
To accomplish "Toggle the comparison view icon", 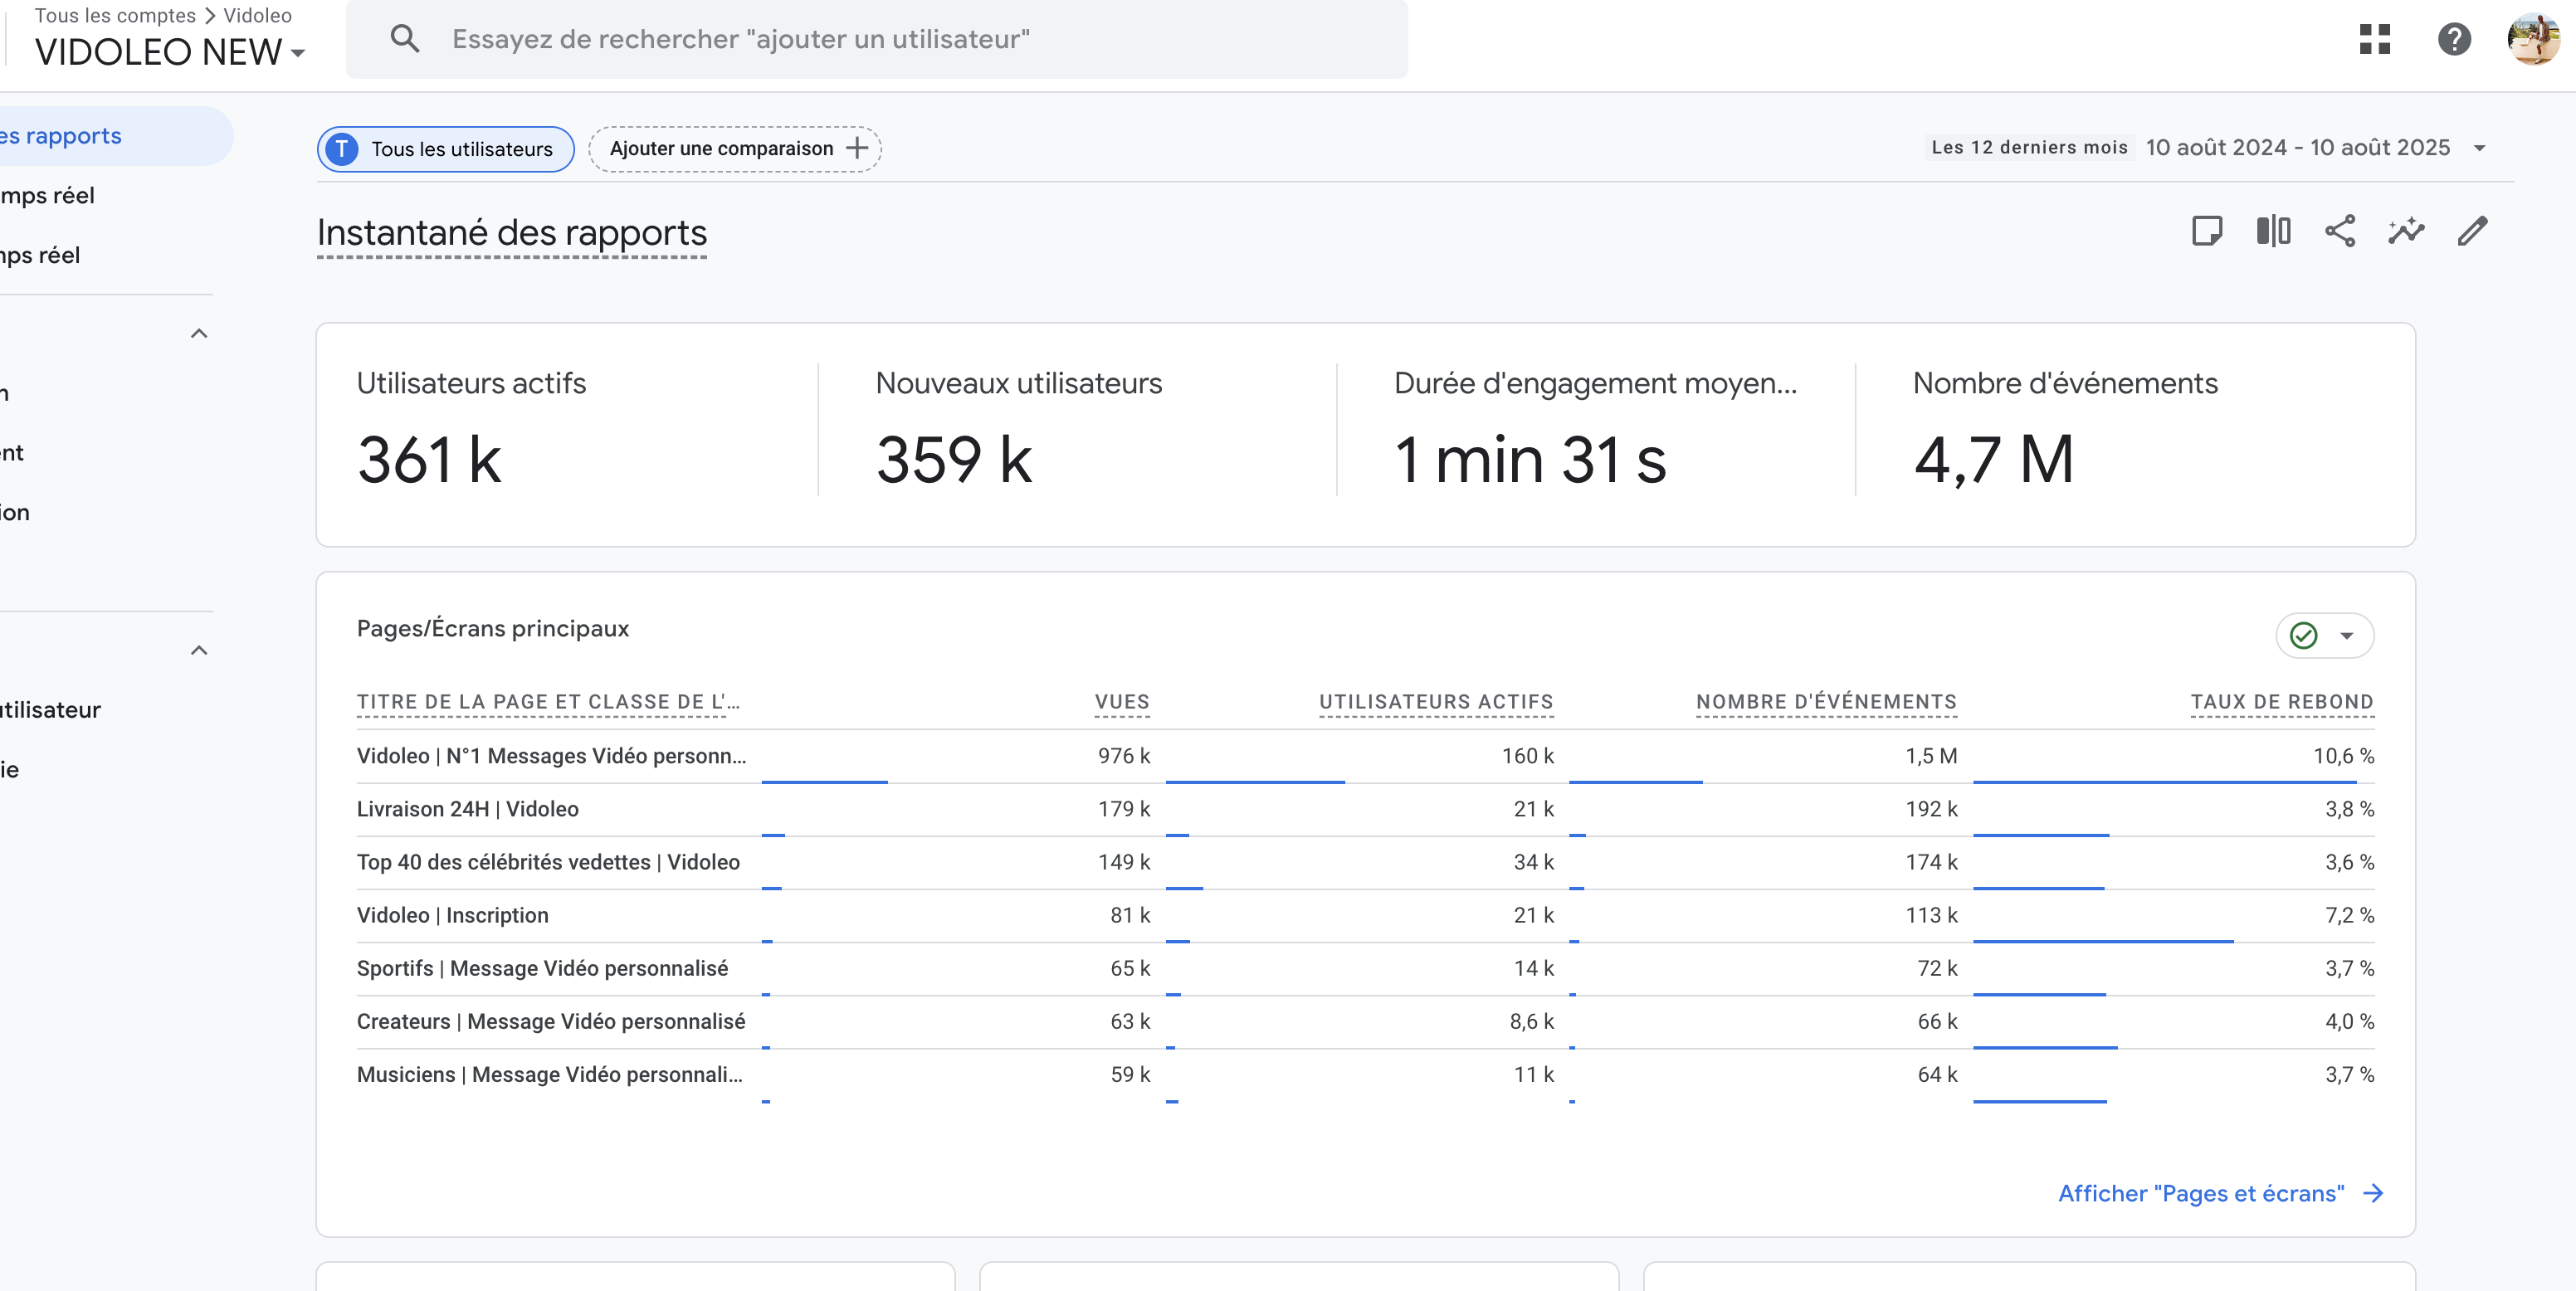I will click(2272, 231).
